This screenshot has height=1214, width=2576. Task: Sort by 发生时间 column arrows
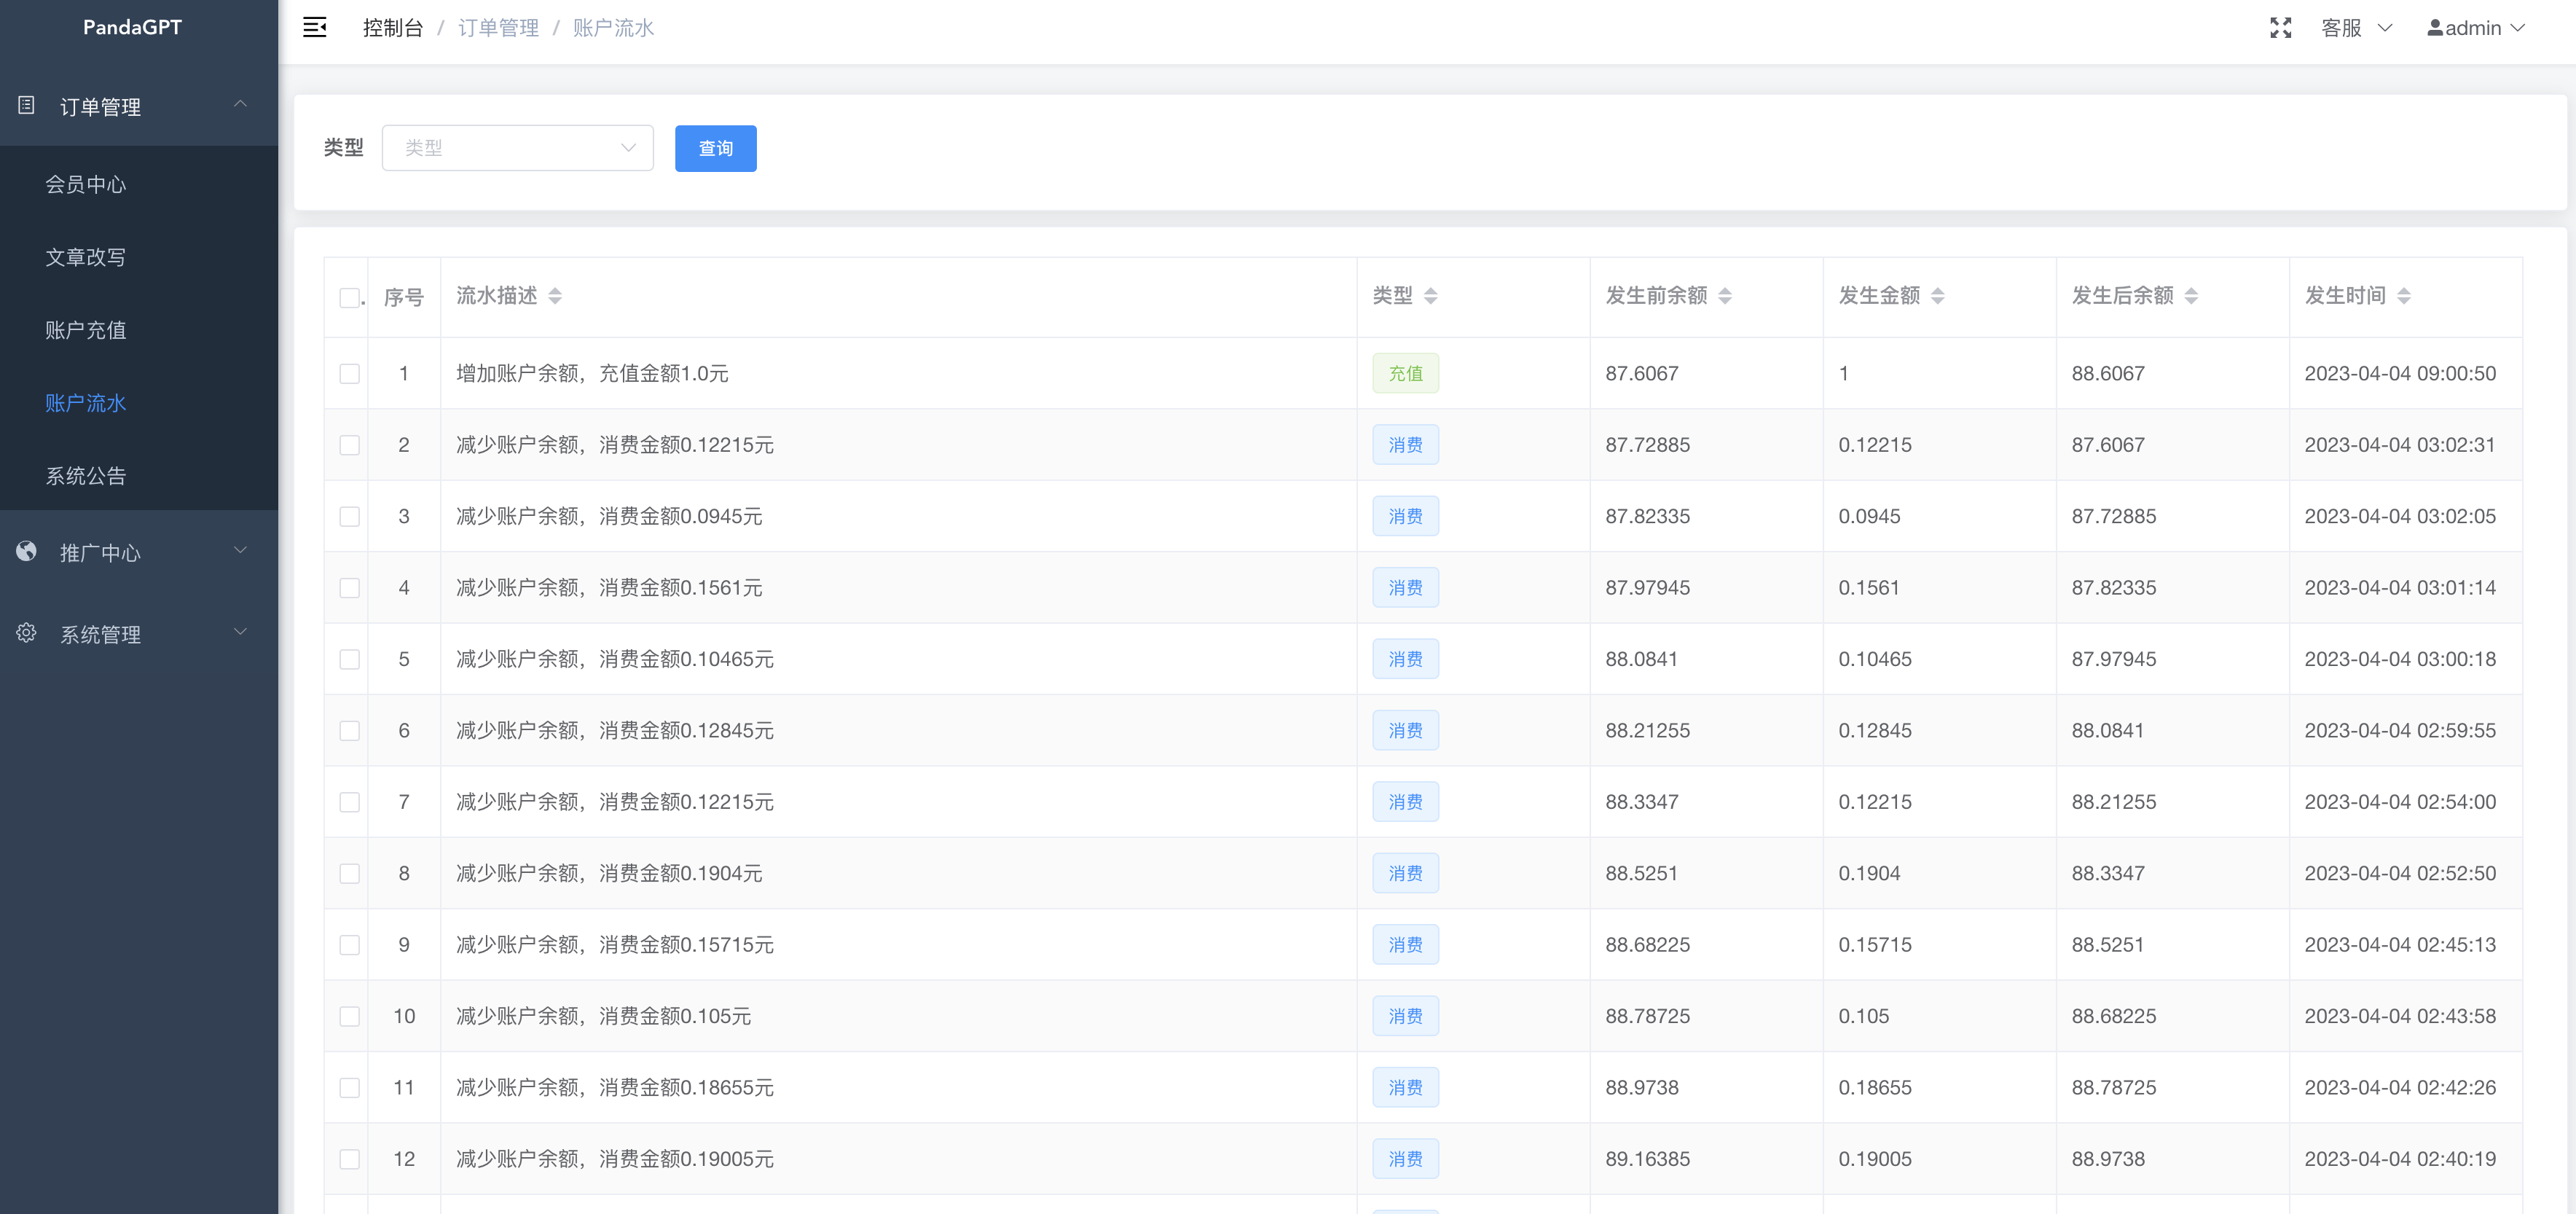[x=2404, y=296]
